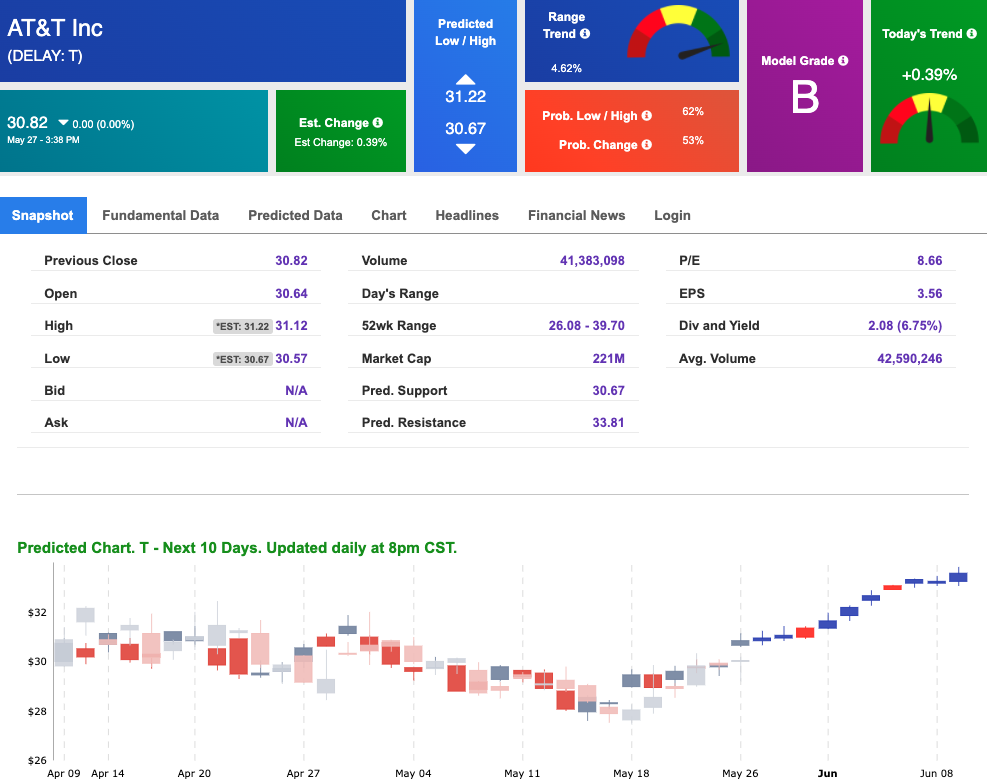Click the *EST: 30.67 low badge

click(x=243, y=359)
